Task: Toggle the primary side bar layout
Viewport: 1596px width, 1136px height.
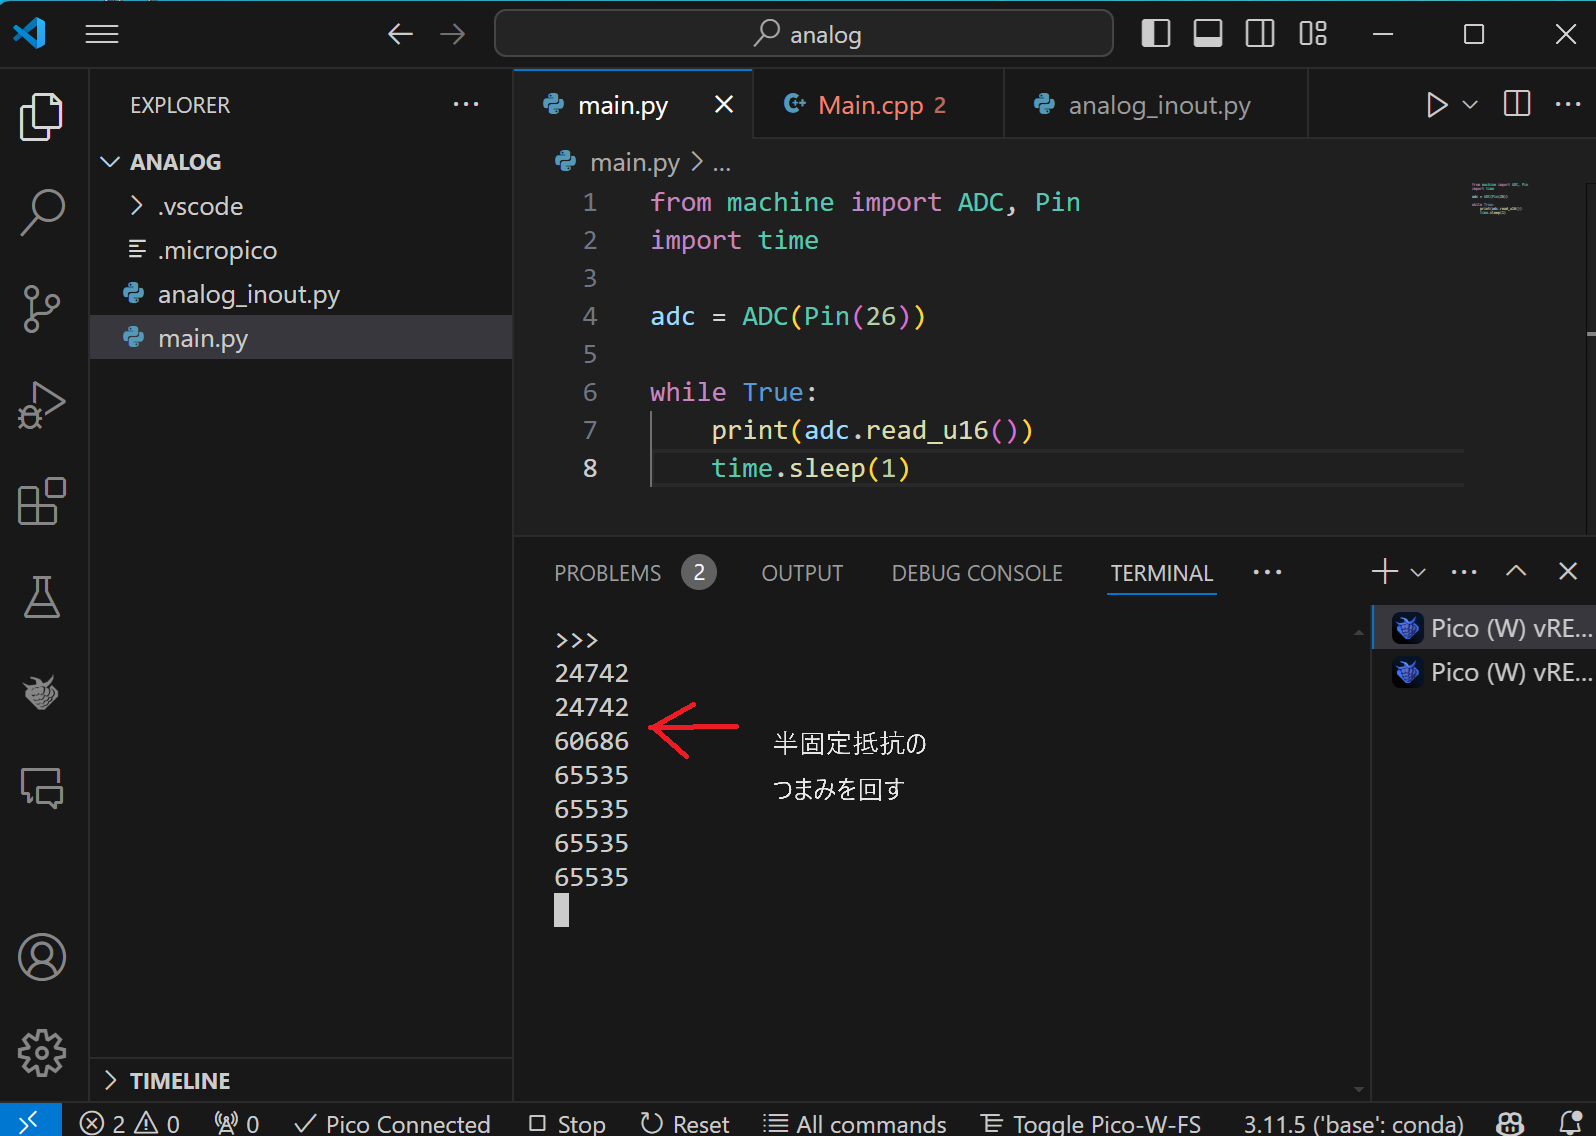Action: tap(1156, 34)
